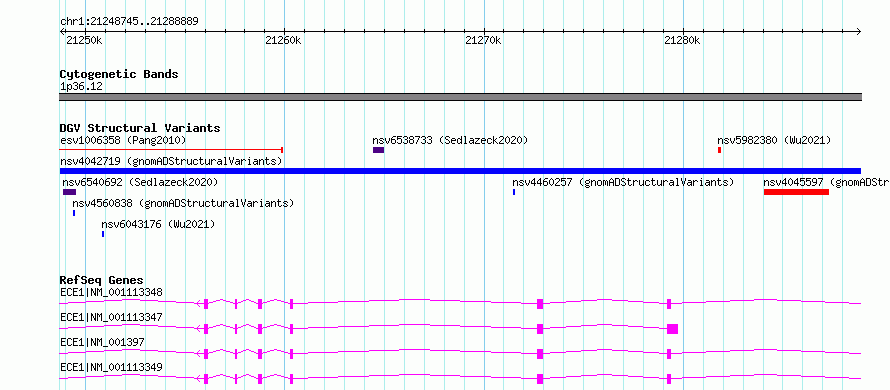Click the 21270k ruler tick label
The width and height of the screenshot is (890, 390).
(x=483, y=40)
